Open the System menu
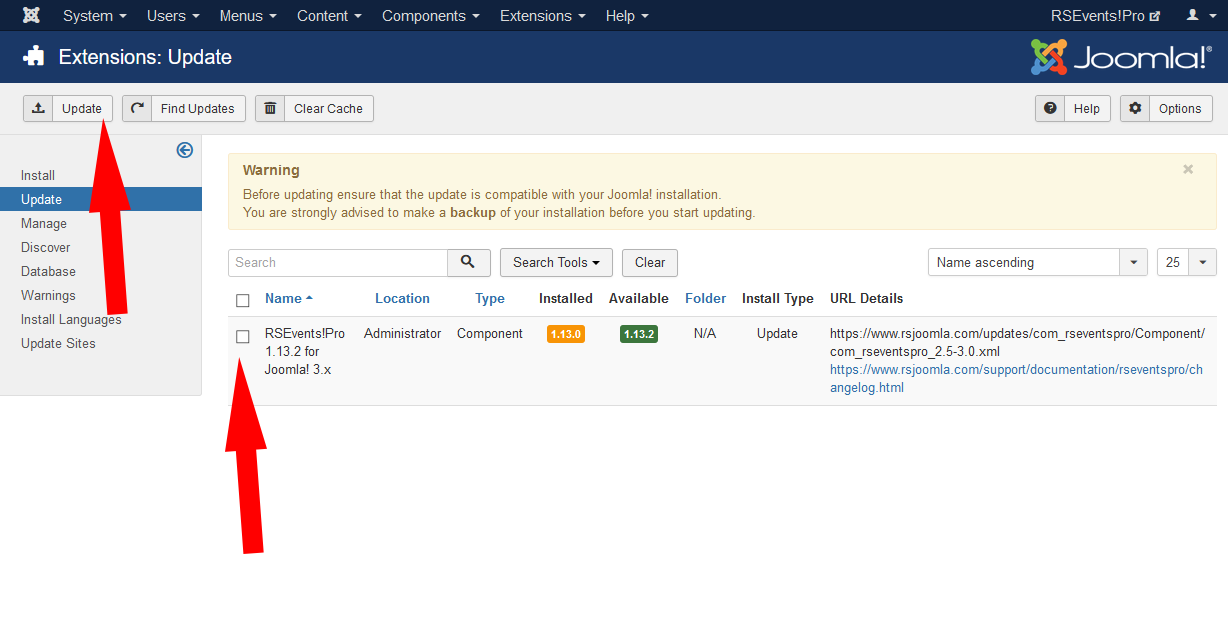 (95, 16)
